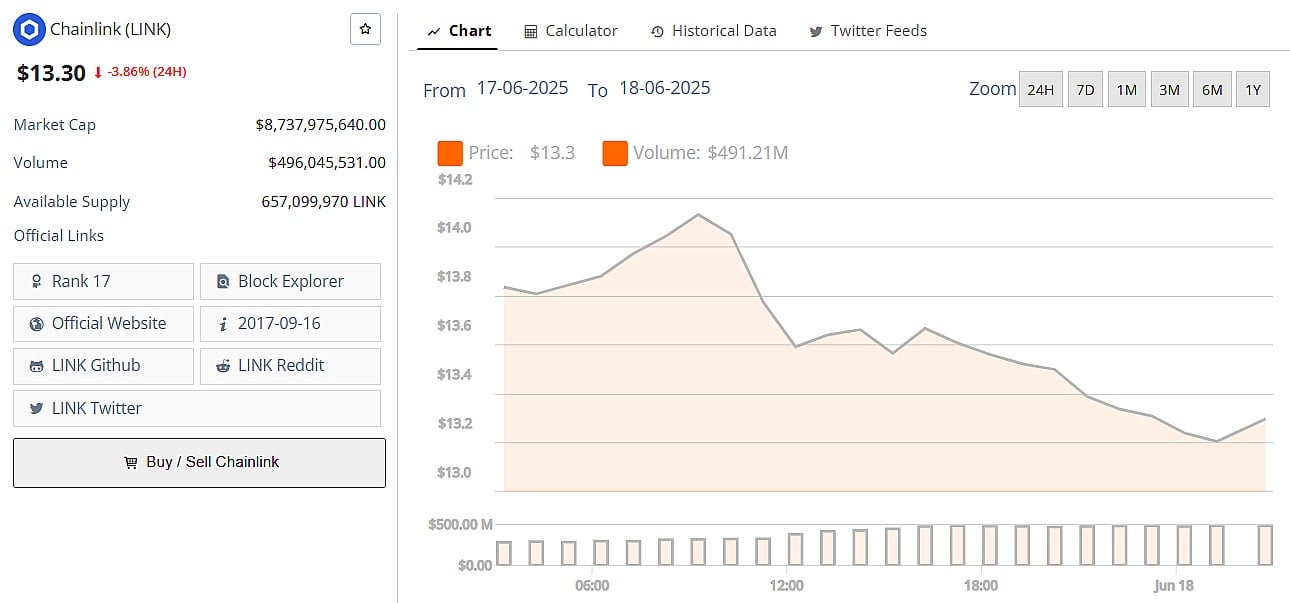Viewport: 1290px width, 603px height.
Task: Toggle the Price series orange swatch
Action: (450, 153)
